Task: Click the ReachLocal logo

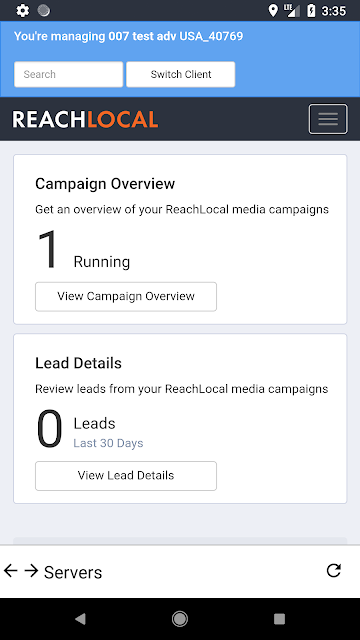Action: tap(85, 119)
